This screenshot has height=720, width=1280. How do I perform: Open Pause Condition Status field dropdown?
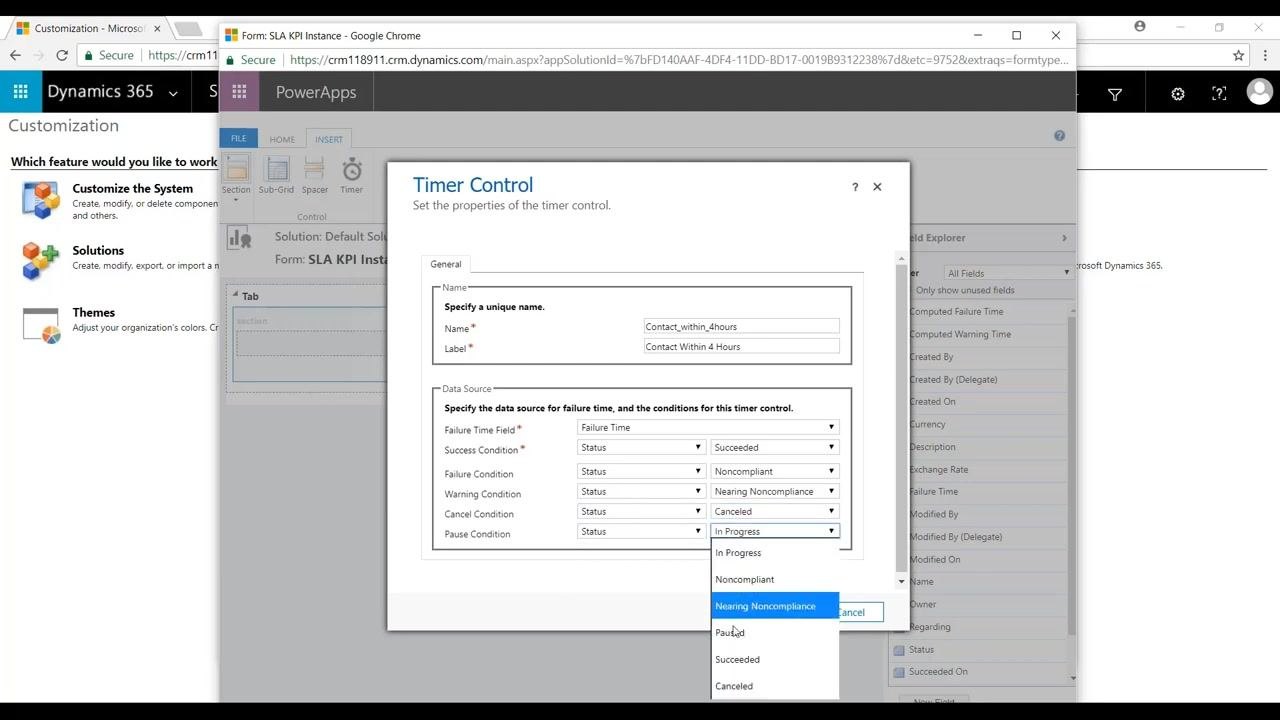[641, 531]
